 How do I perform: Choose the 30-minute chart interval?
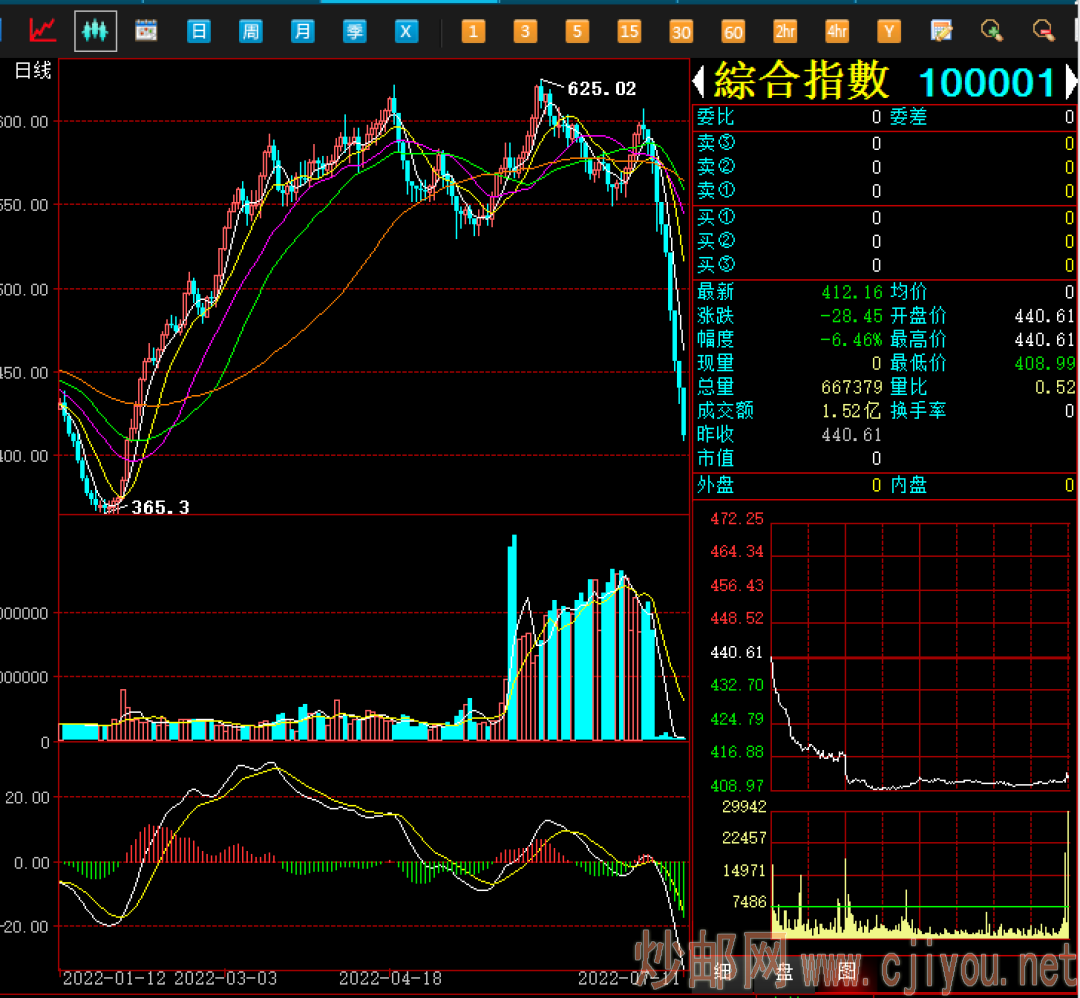click(681, 31)
